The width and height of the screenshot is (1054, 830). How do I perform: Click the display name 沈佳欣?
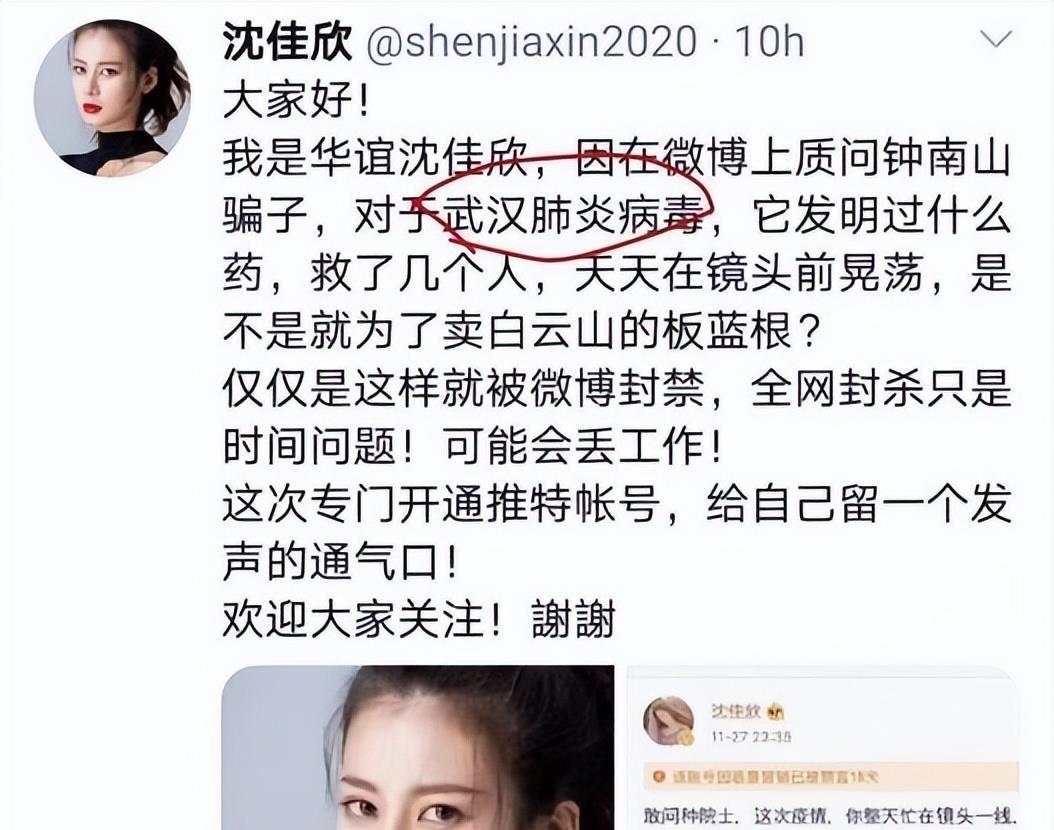pyautogui.click(x=287, y=42)
